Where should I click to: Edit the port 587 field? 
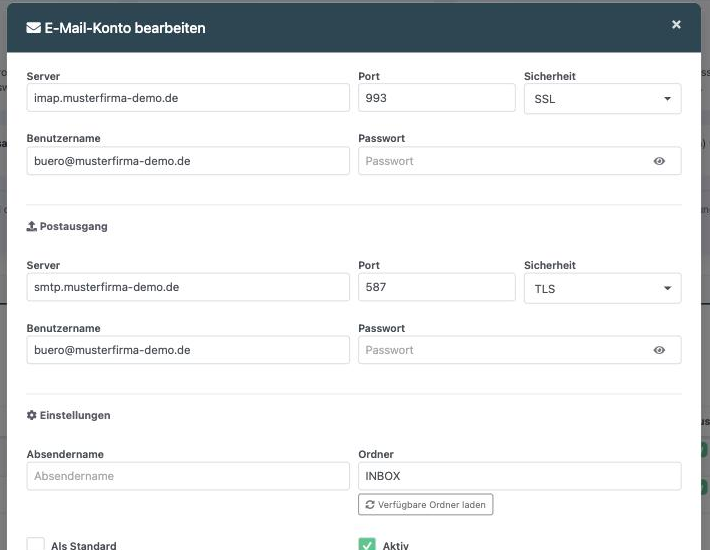(x=437, y=287)
